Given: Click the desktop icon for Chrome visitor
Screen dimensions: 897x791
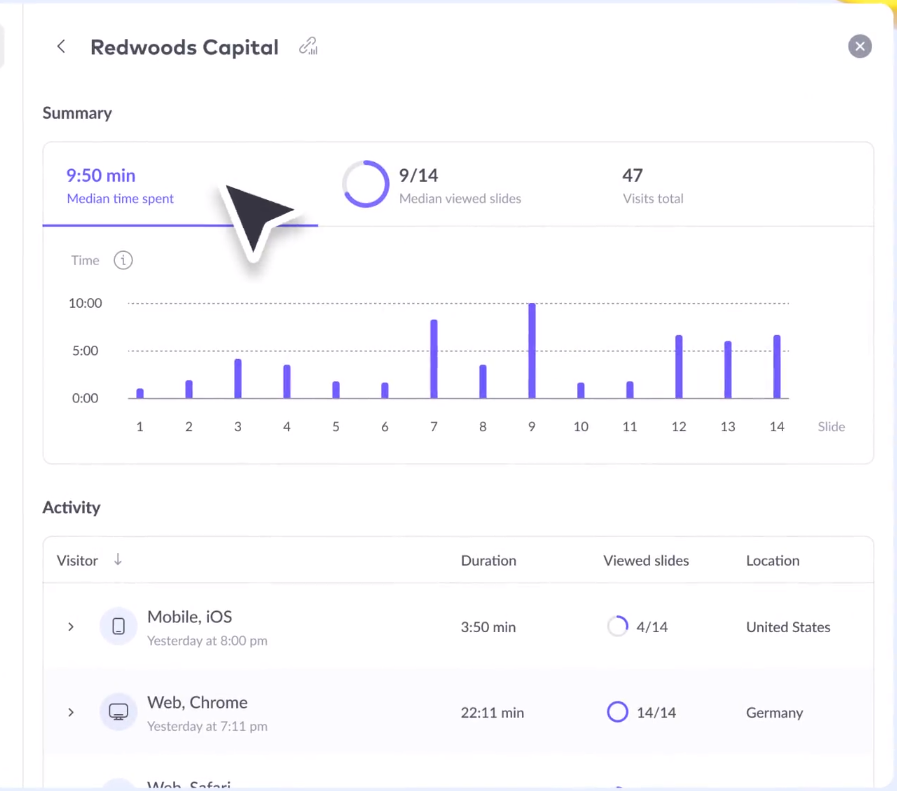Looking at the screenshot, I should click(118, 713).
